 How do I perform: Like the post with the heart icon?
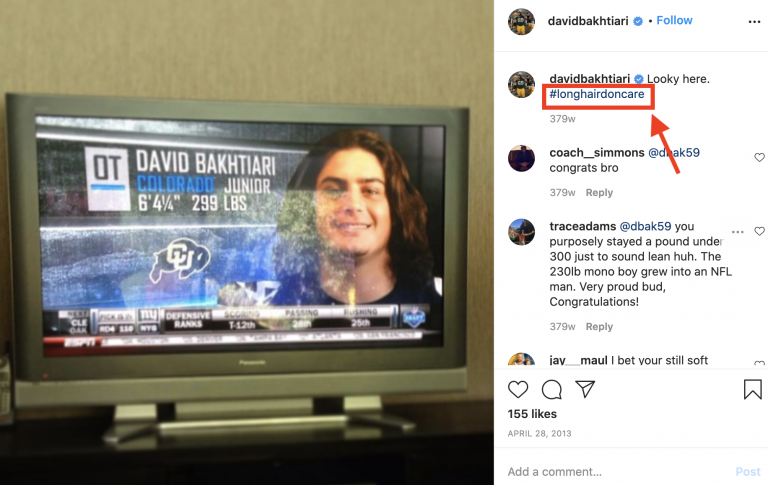point(518,389)
